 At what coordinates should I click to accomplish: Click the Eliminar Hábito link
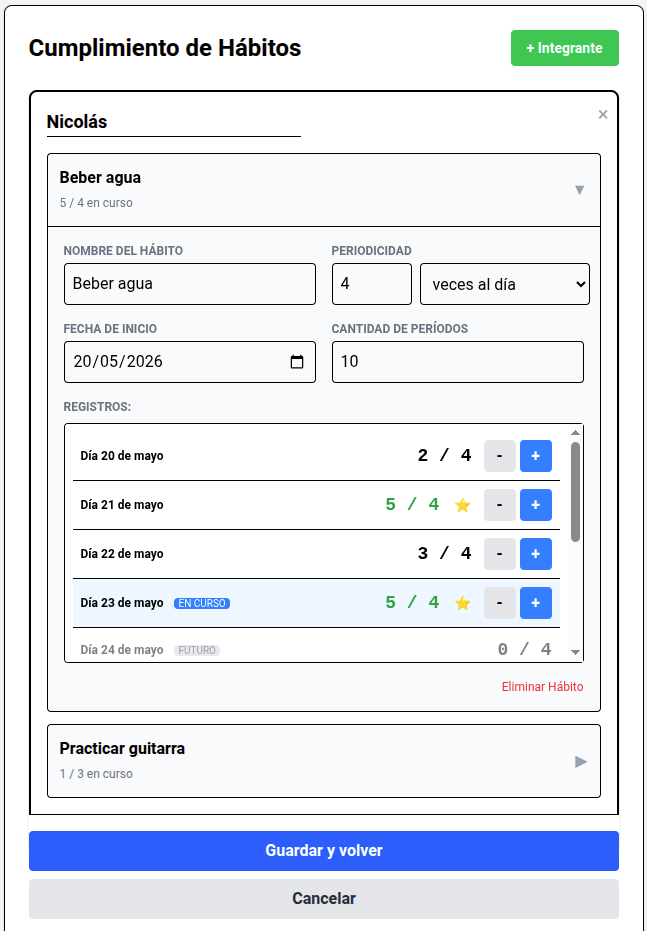tap(543, 687)
